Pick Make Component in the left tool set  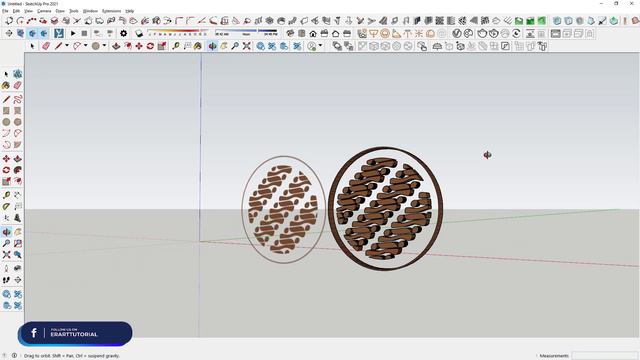(18, 74)
